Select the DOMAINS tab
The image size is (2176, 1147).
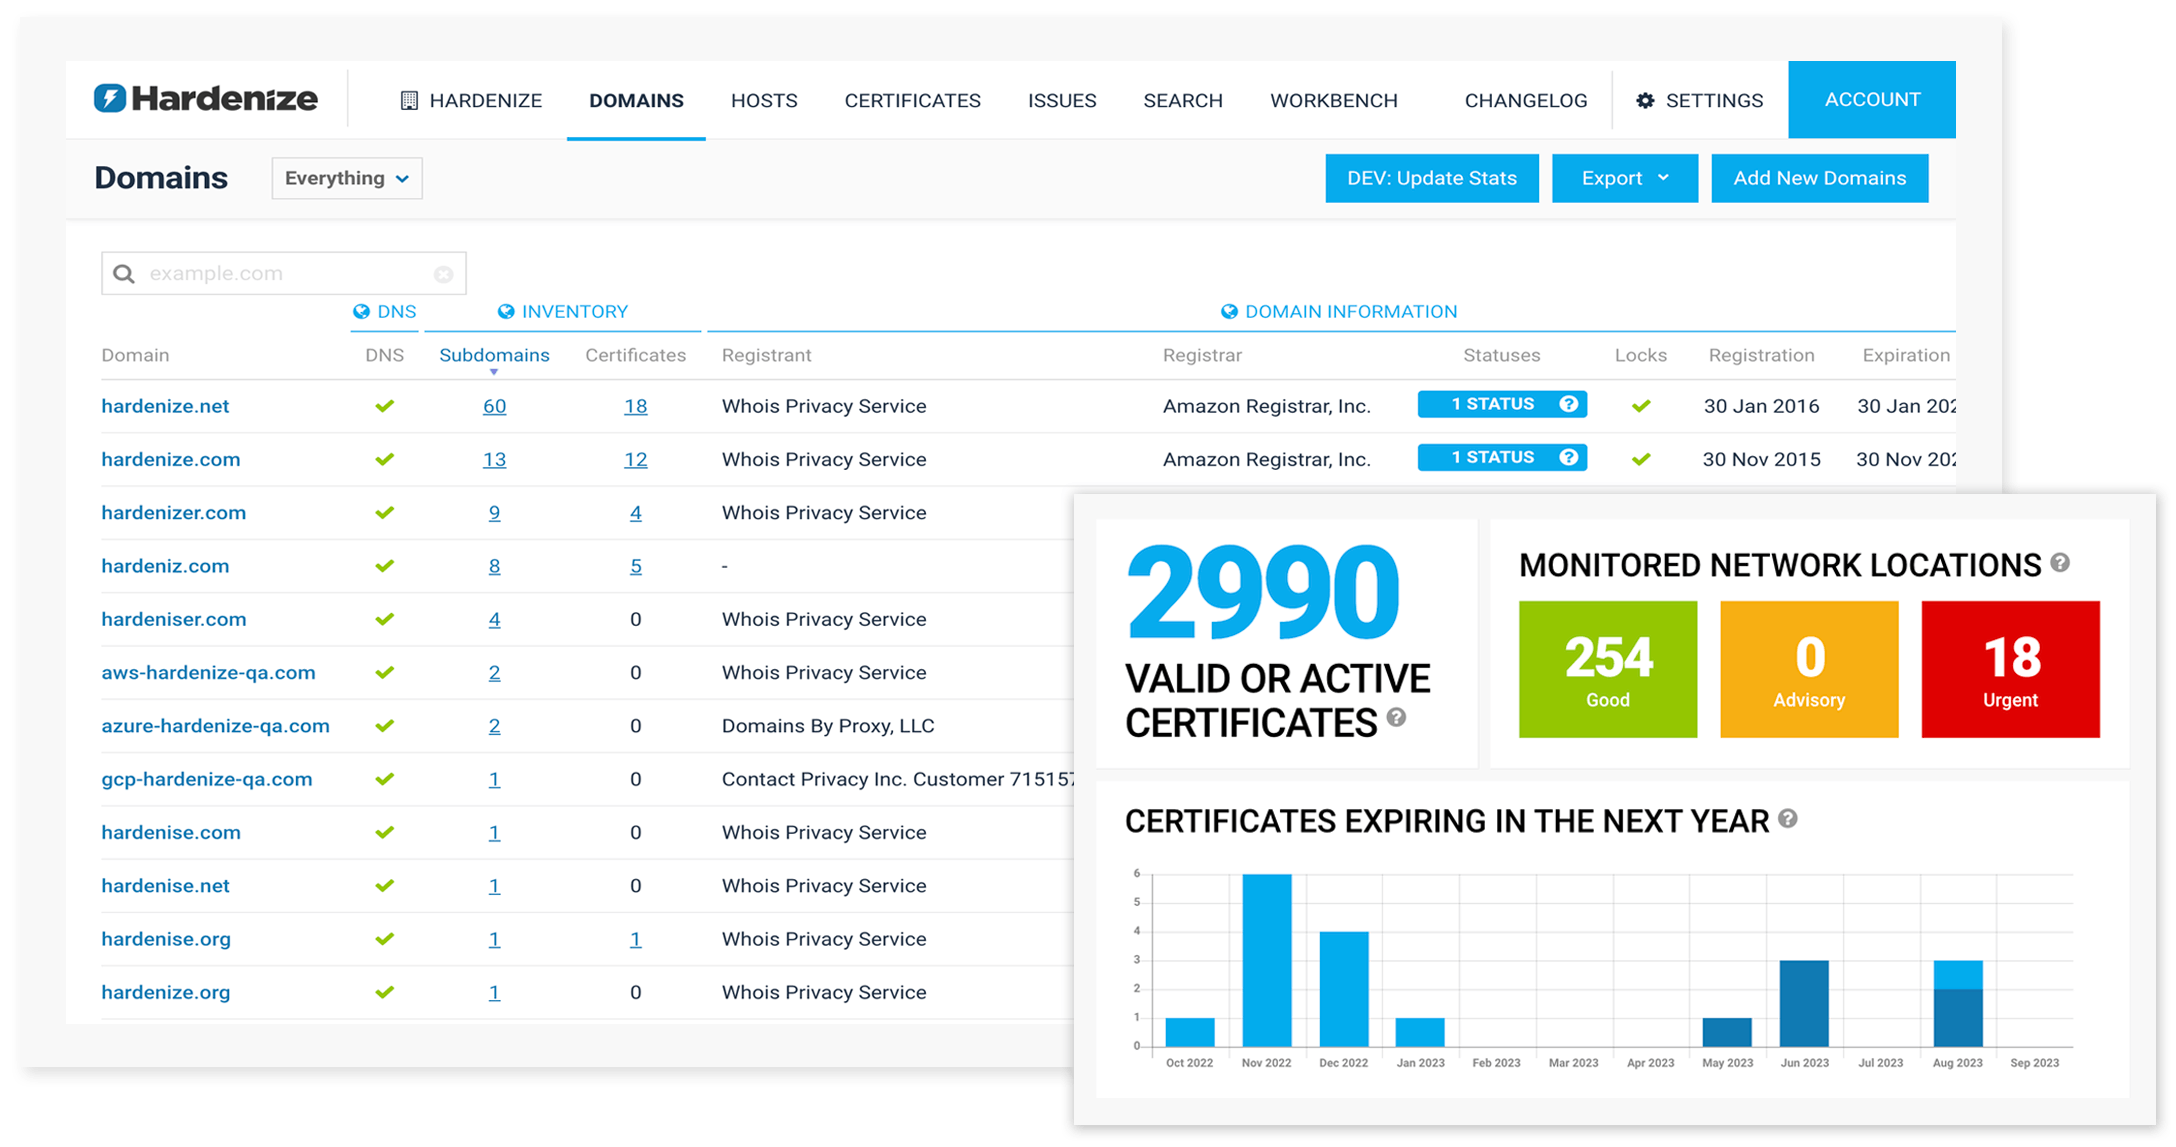[x=636, y=100]
